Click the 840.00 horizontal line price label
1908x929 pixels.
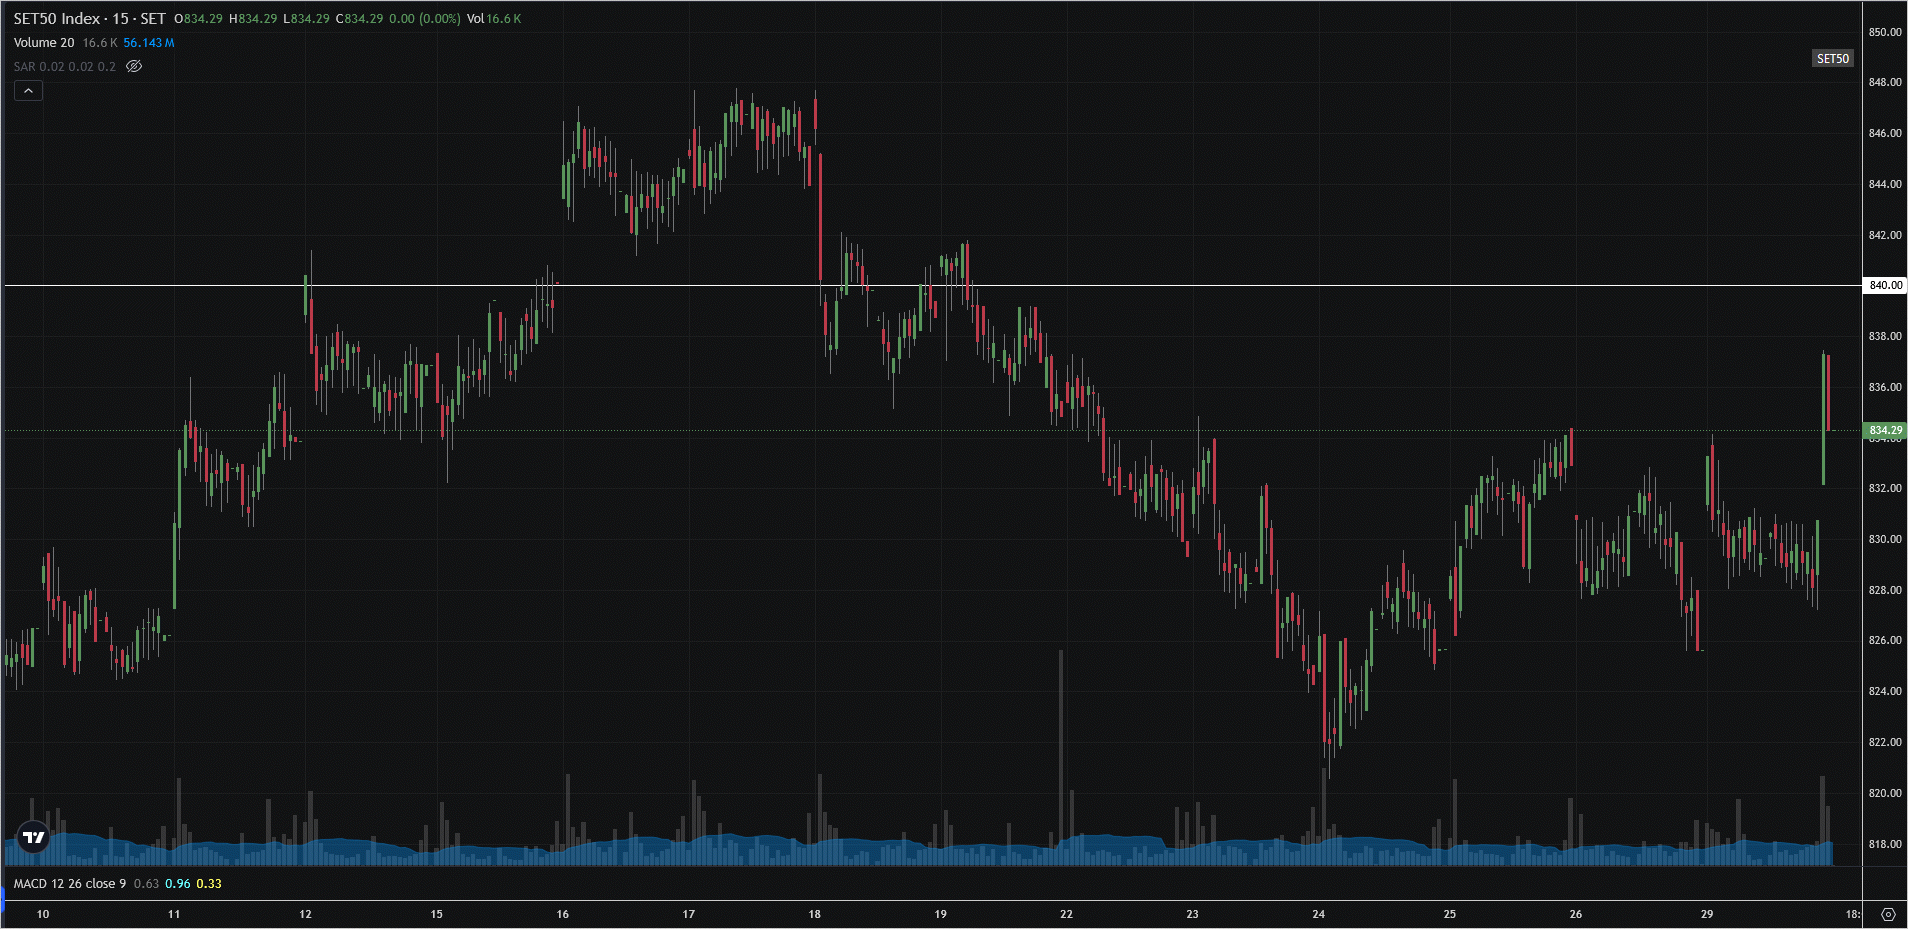(x=1885, y=285)
